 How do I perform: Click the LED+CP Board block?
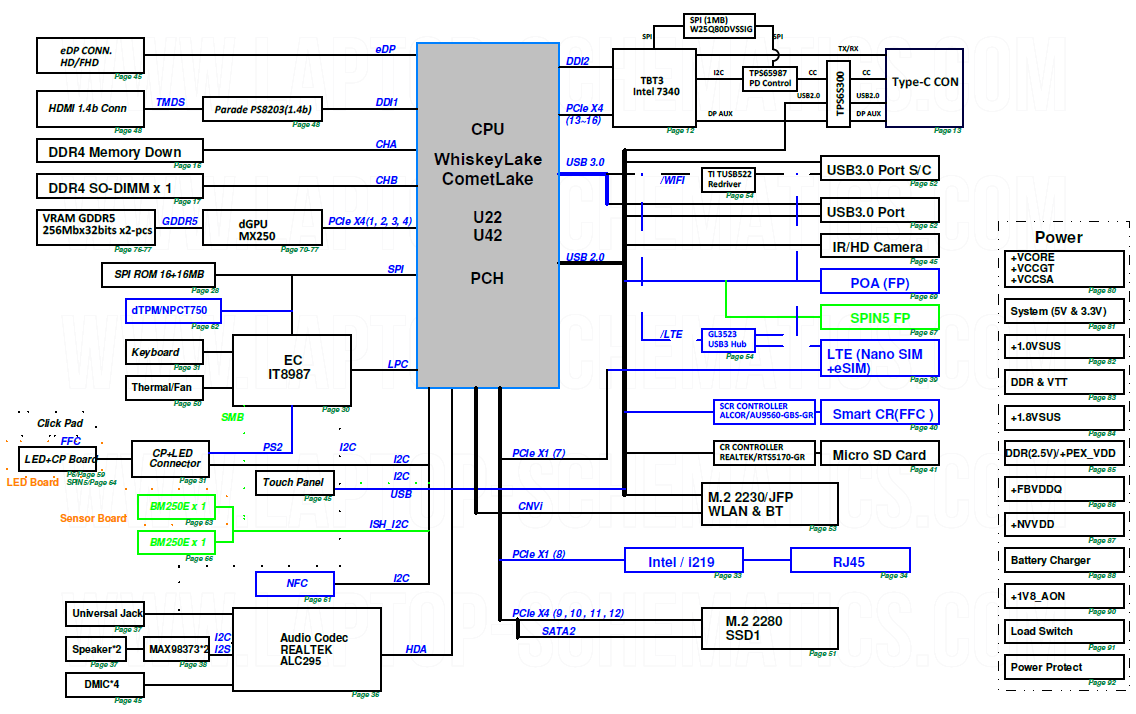[x=57, y=459]
